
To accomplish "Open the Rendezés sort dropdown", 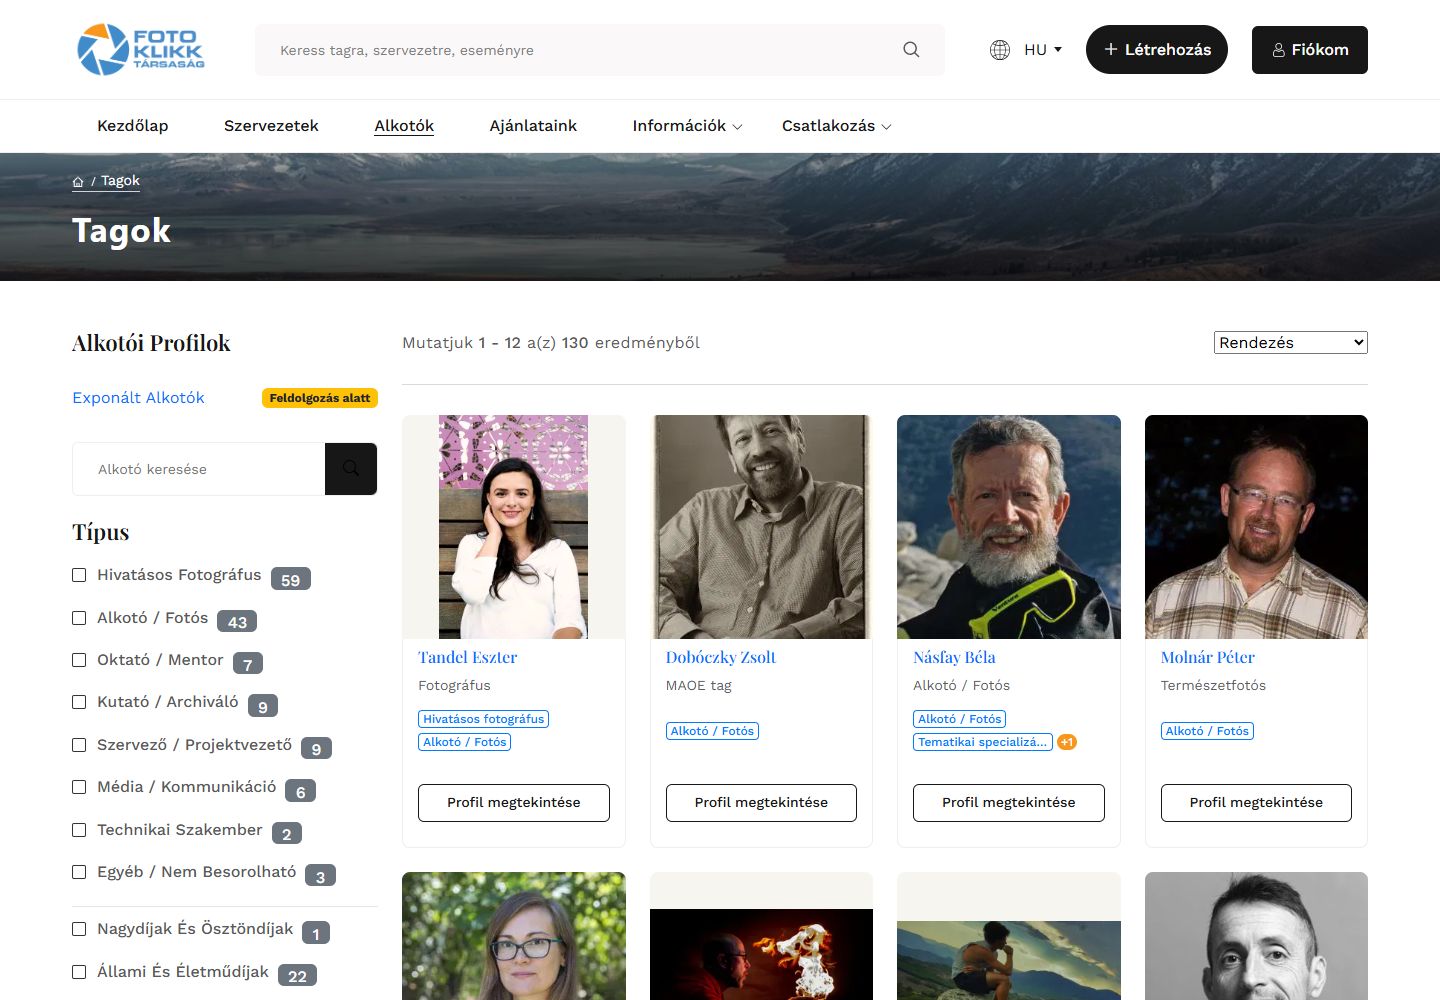I will 1291,342.
